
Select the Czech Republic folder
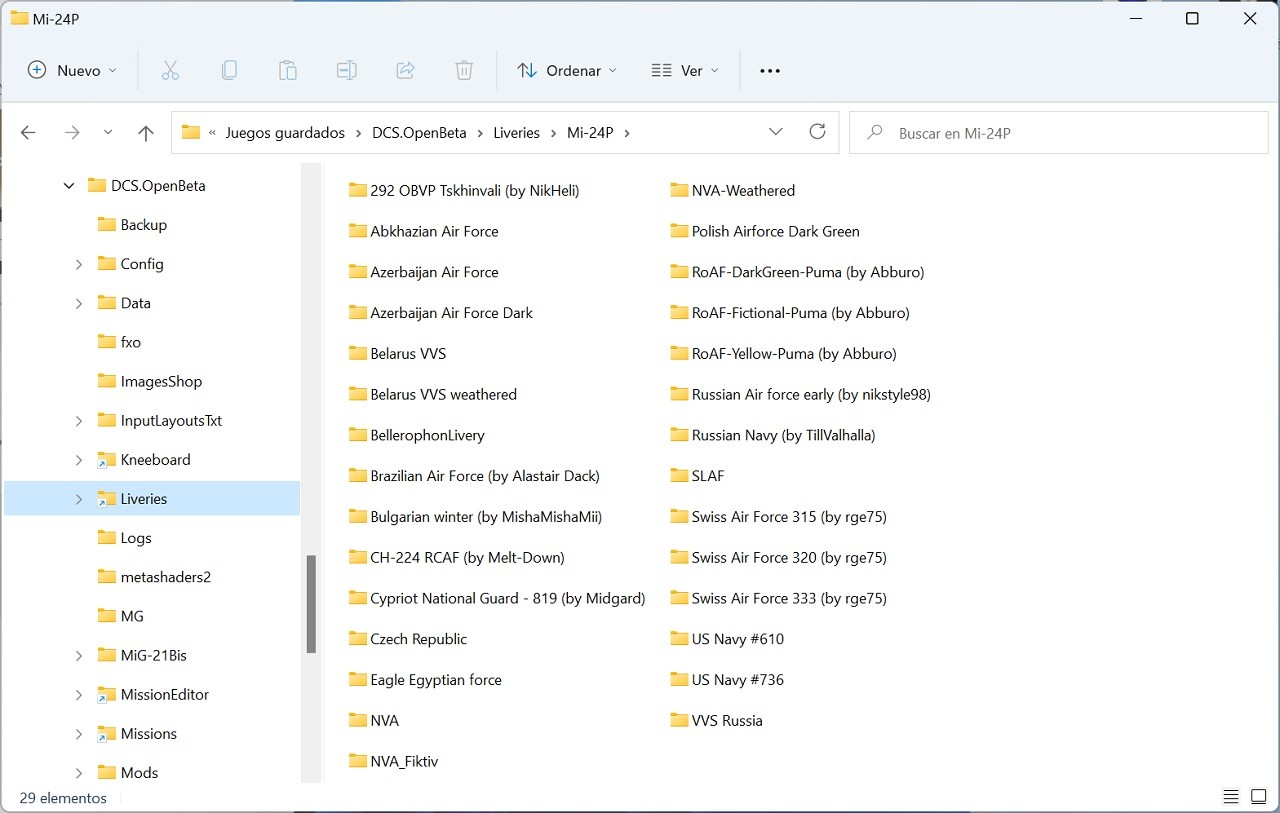[408, 639]
